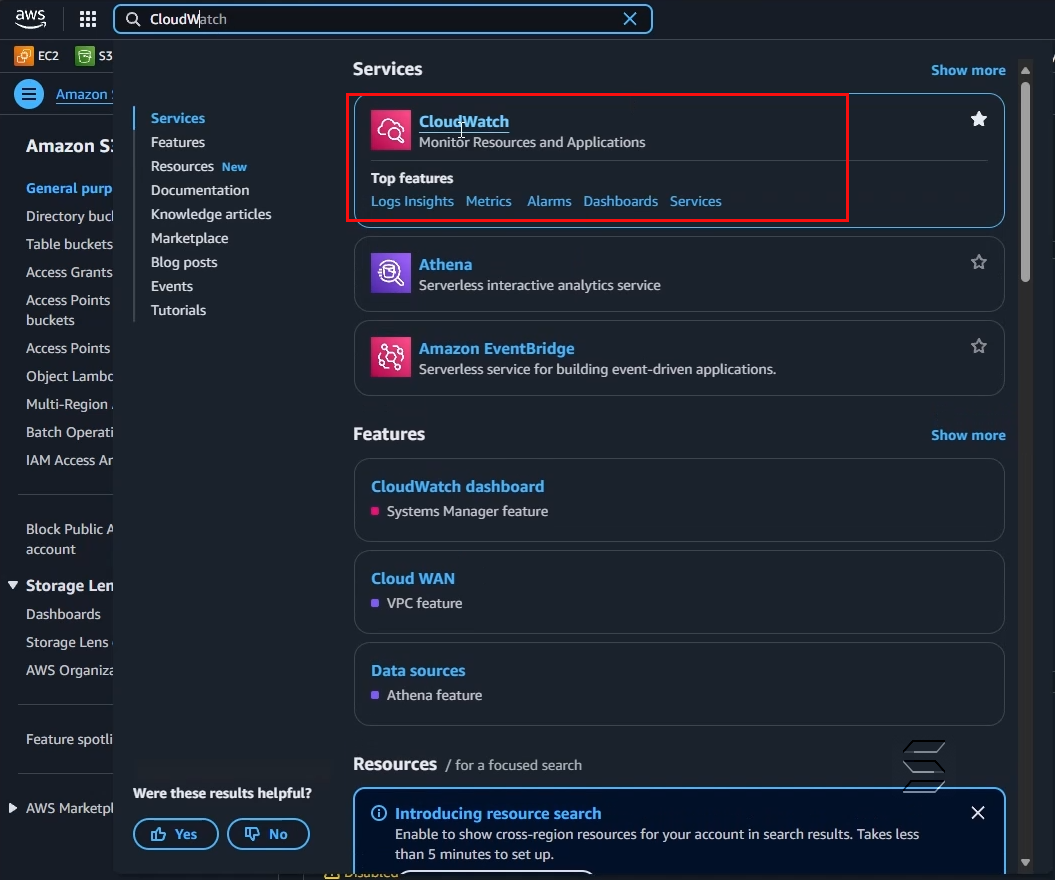Click the S3 shortcut icon
This screenshot has width=1055, height=880.
click(x=85, y=56)
